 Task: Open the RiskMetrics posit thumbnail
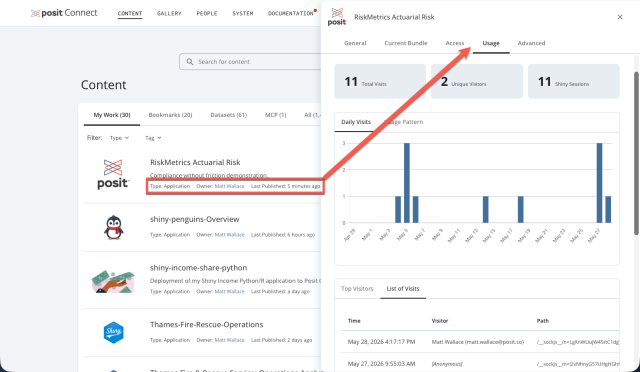[113, 174]
